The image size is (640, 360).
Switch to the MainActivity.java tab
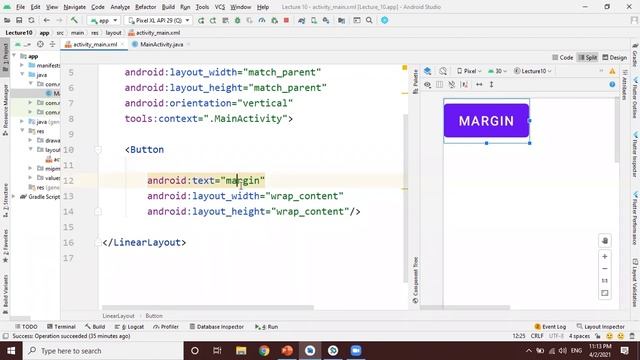pos(161,44)
